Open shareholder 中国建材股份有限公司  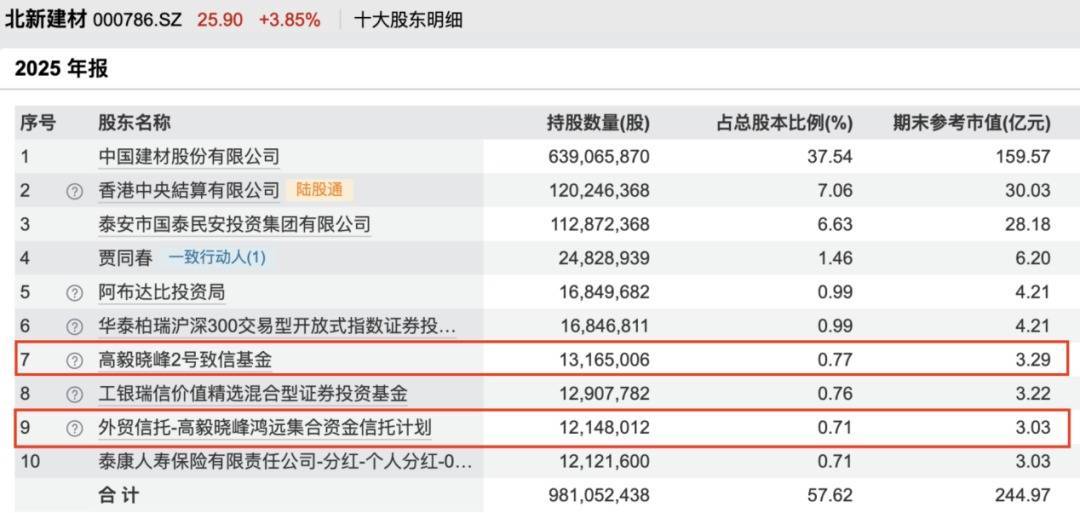click(189, 157)
